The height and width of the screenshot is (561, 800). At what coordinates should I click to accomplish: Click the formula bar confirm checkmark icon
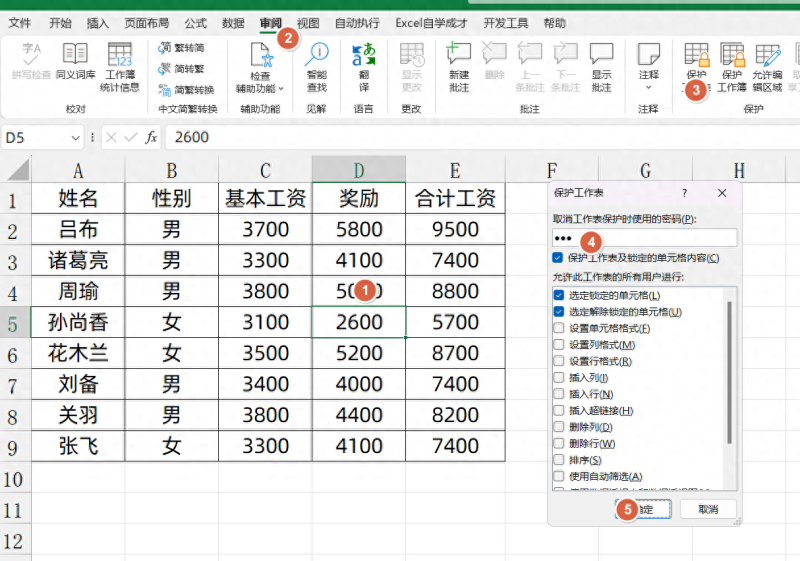coord(131,137)
